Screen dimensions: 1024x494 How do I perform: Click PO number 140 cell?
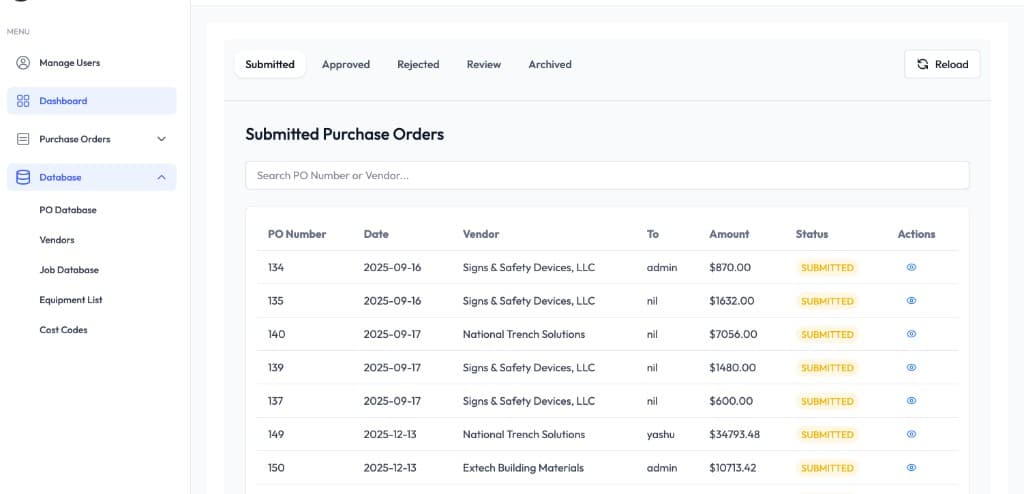pyautogui.click(x=276, y=334)
